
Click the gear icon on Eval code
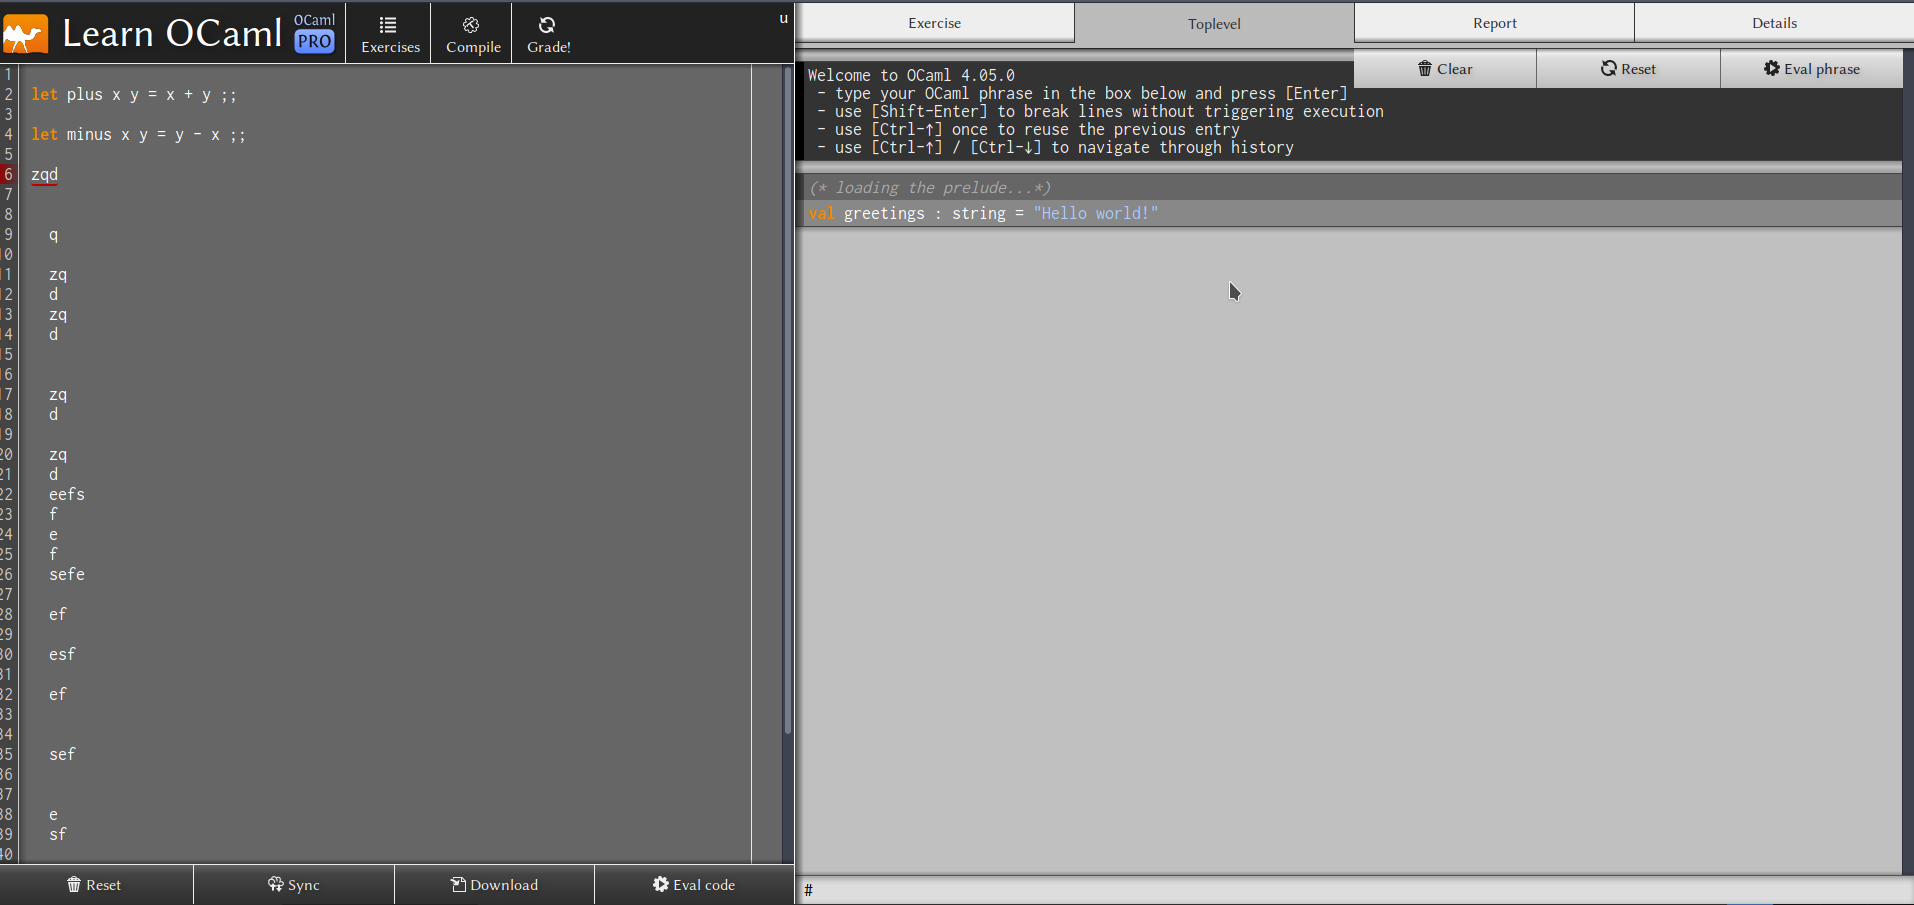(x=661, y=884)
